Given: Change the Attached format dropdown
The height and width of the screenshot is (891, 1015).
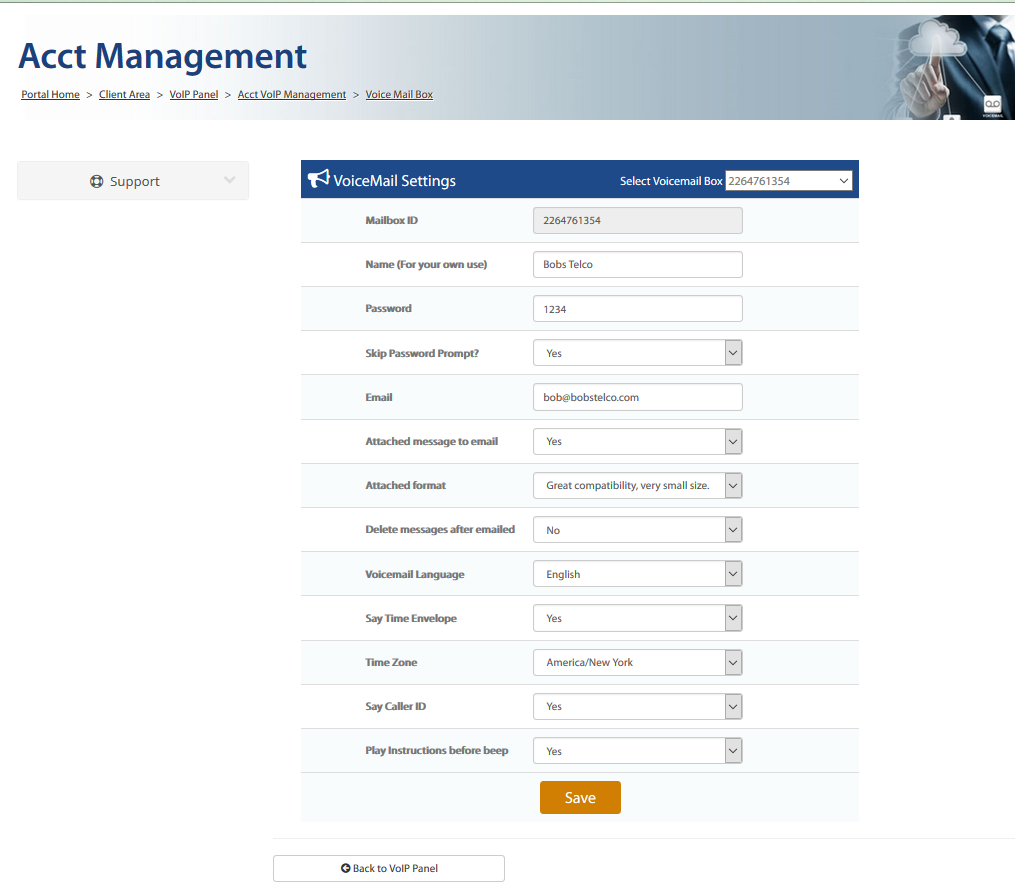Looking at the screenshot, I should click(637, 485).
